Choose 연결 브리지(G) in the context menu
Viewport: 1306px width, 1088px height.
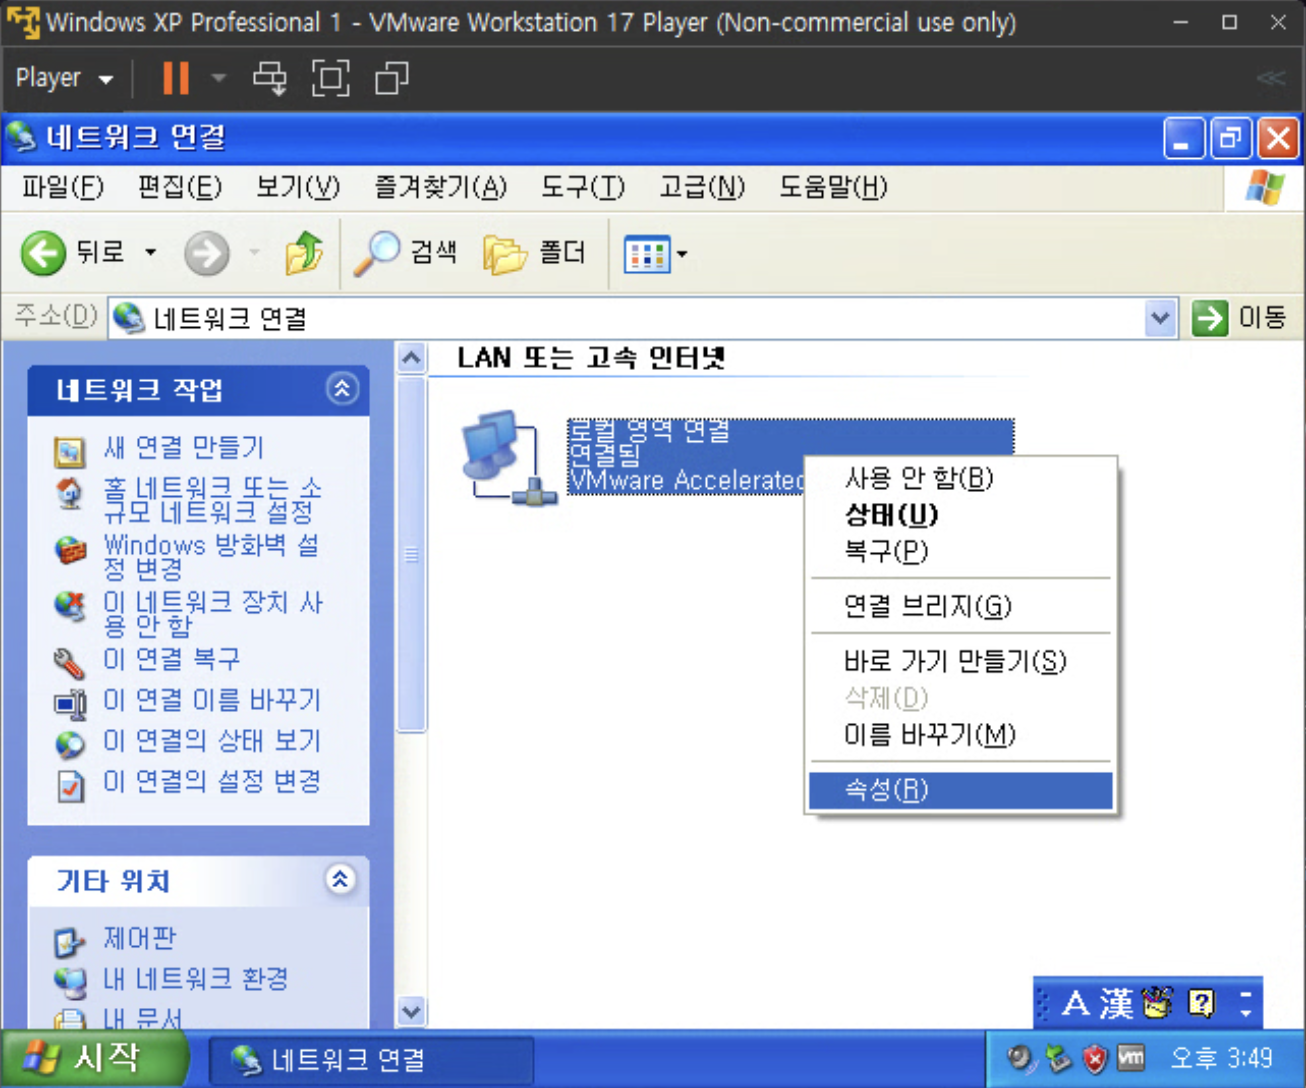click(x=960, y=606)
